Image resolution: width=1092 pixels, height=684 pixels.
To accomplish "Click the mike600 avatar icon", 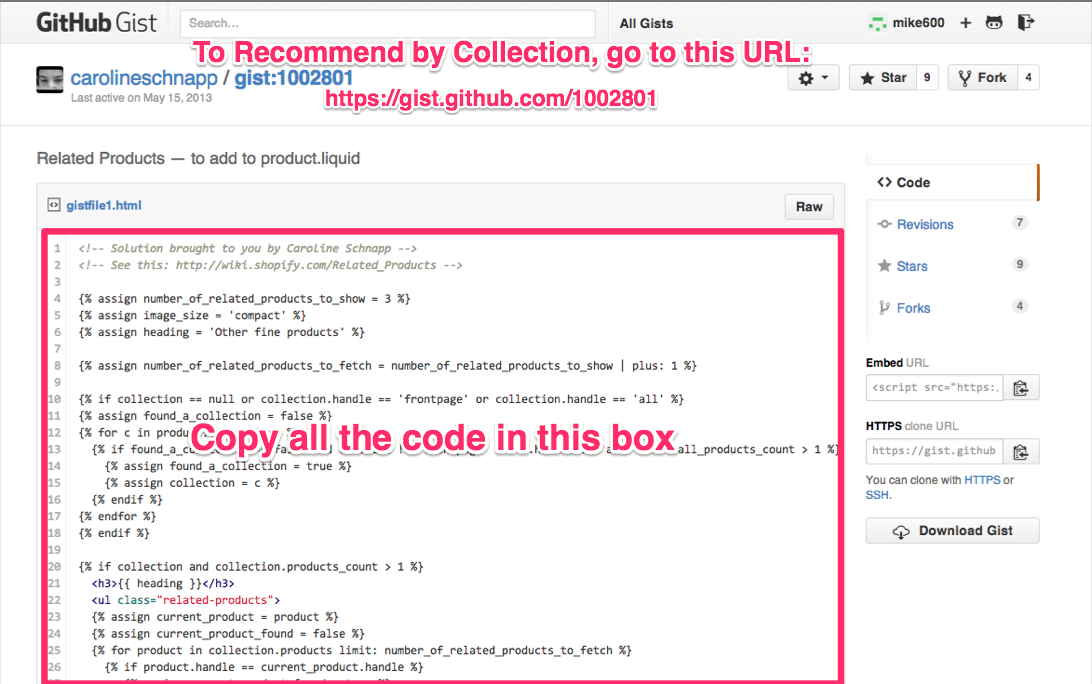I will (x=877, y=24).
